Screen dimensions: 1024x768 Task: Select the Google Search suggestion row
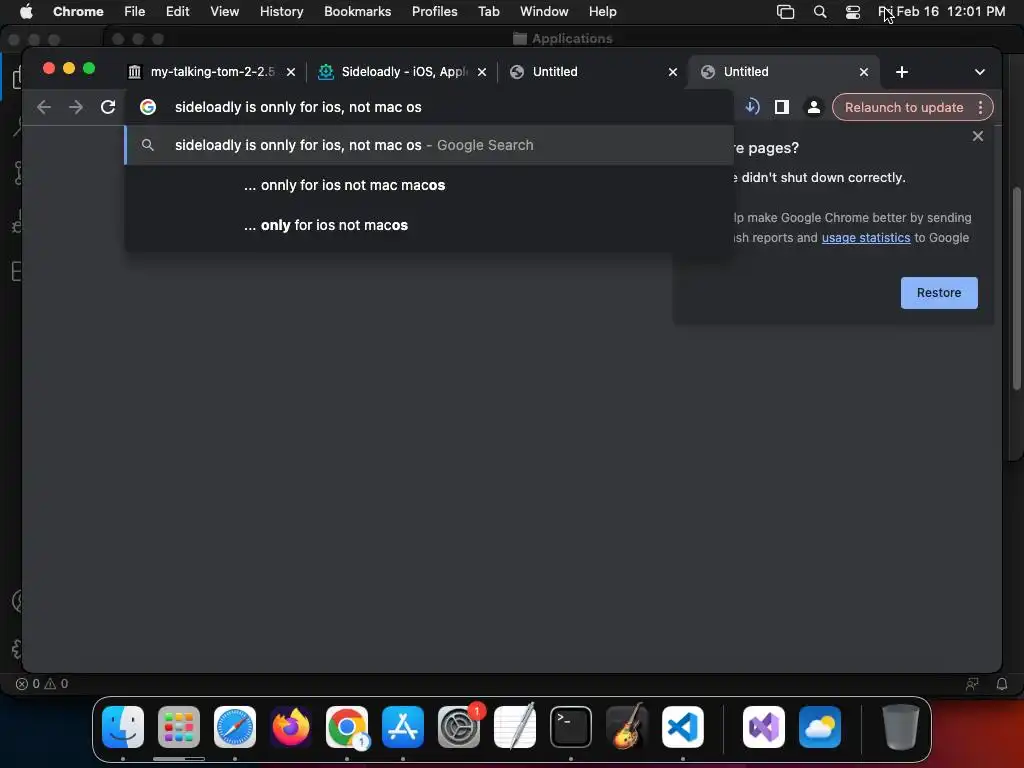point(429,145)
